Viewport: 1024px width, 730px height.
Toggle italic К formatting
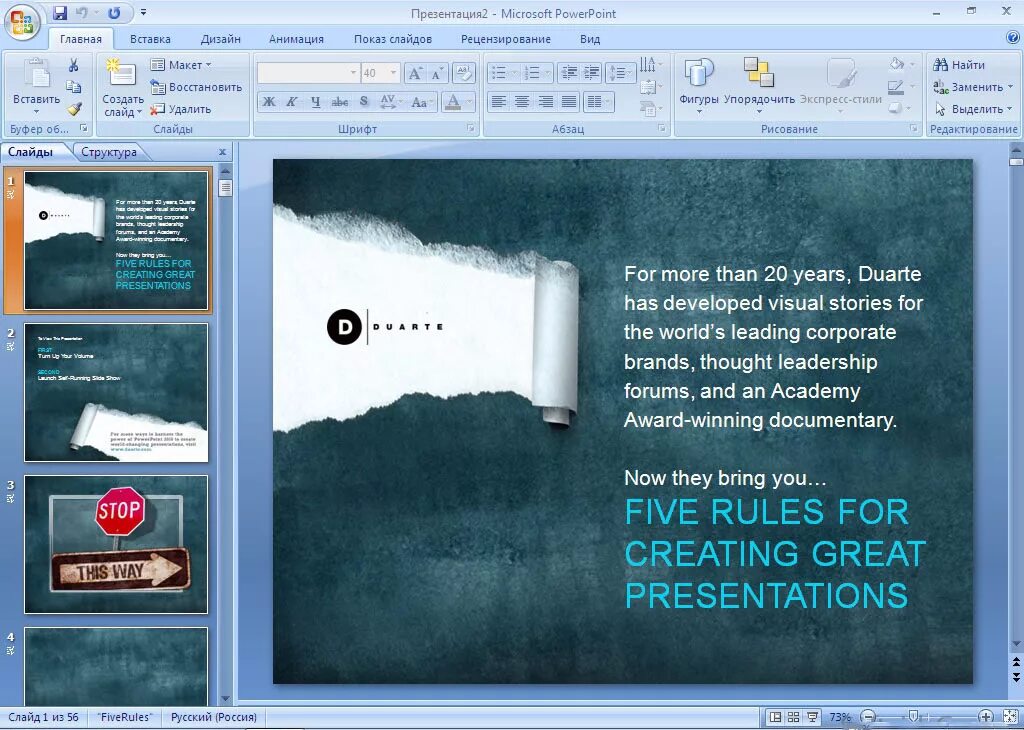tap(292, 102)
